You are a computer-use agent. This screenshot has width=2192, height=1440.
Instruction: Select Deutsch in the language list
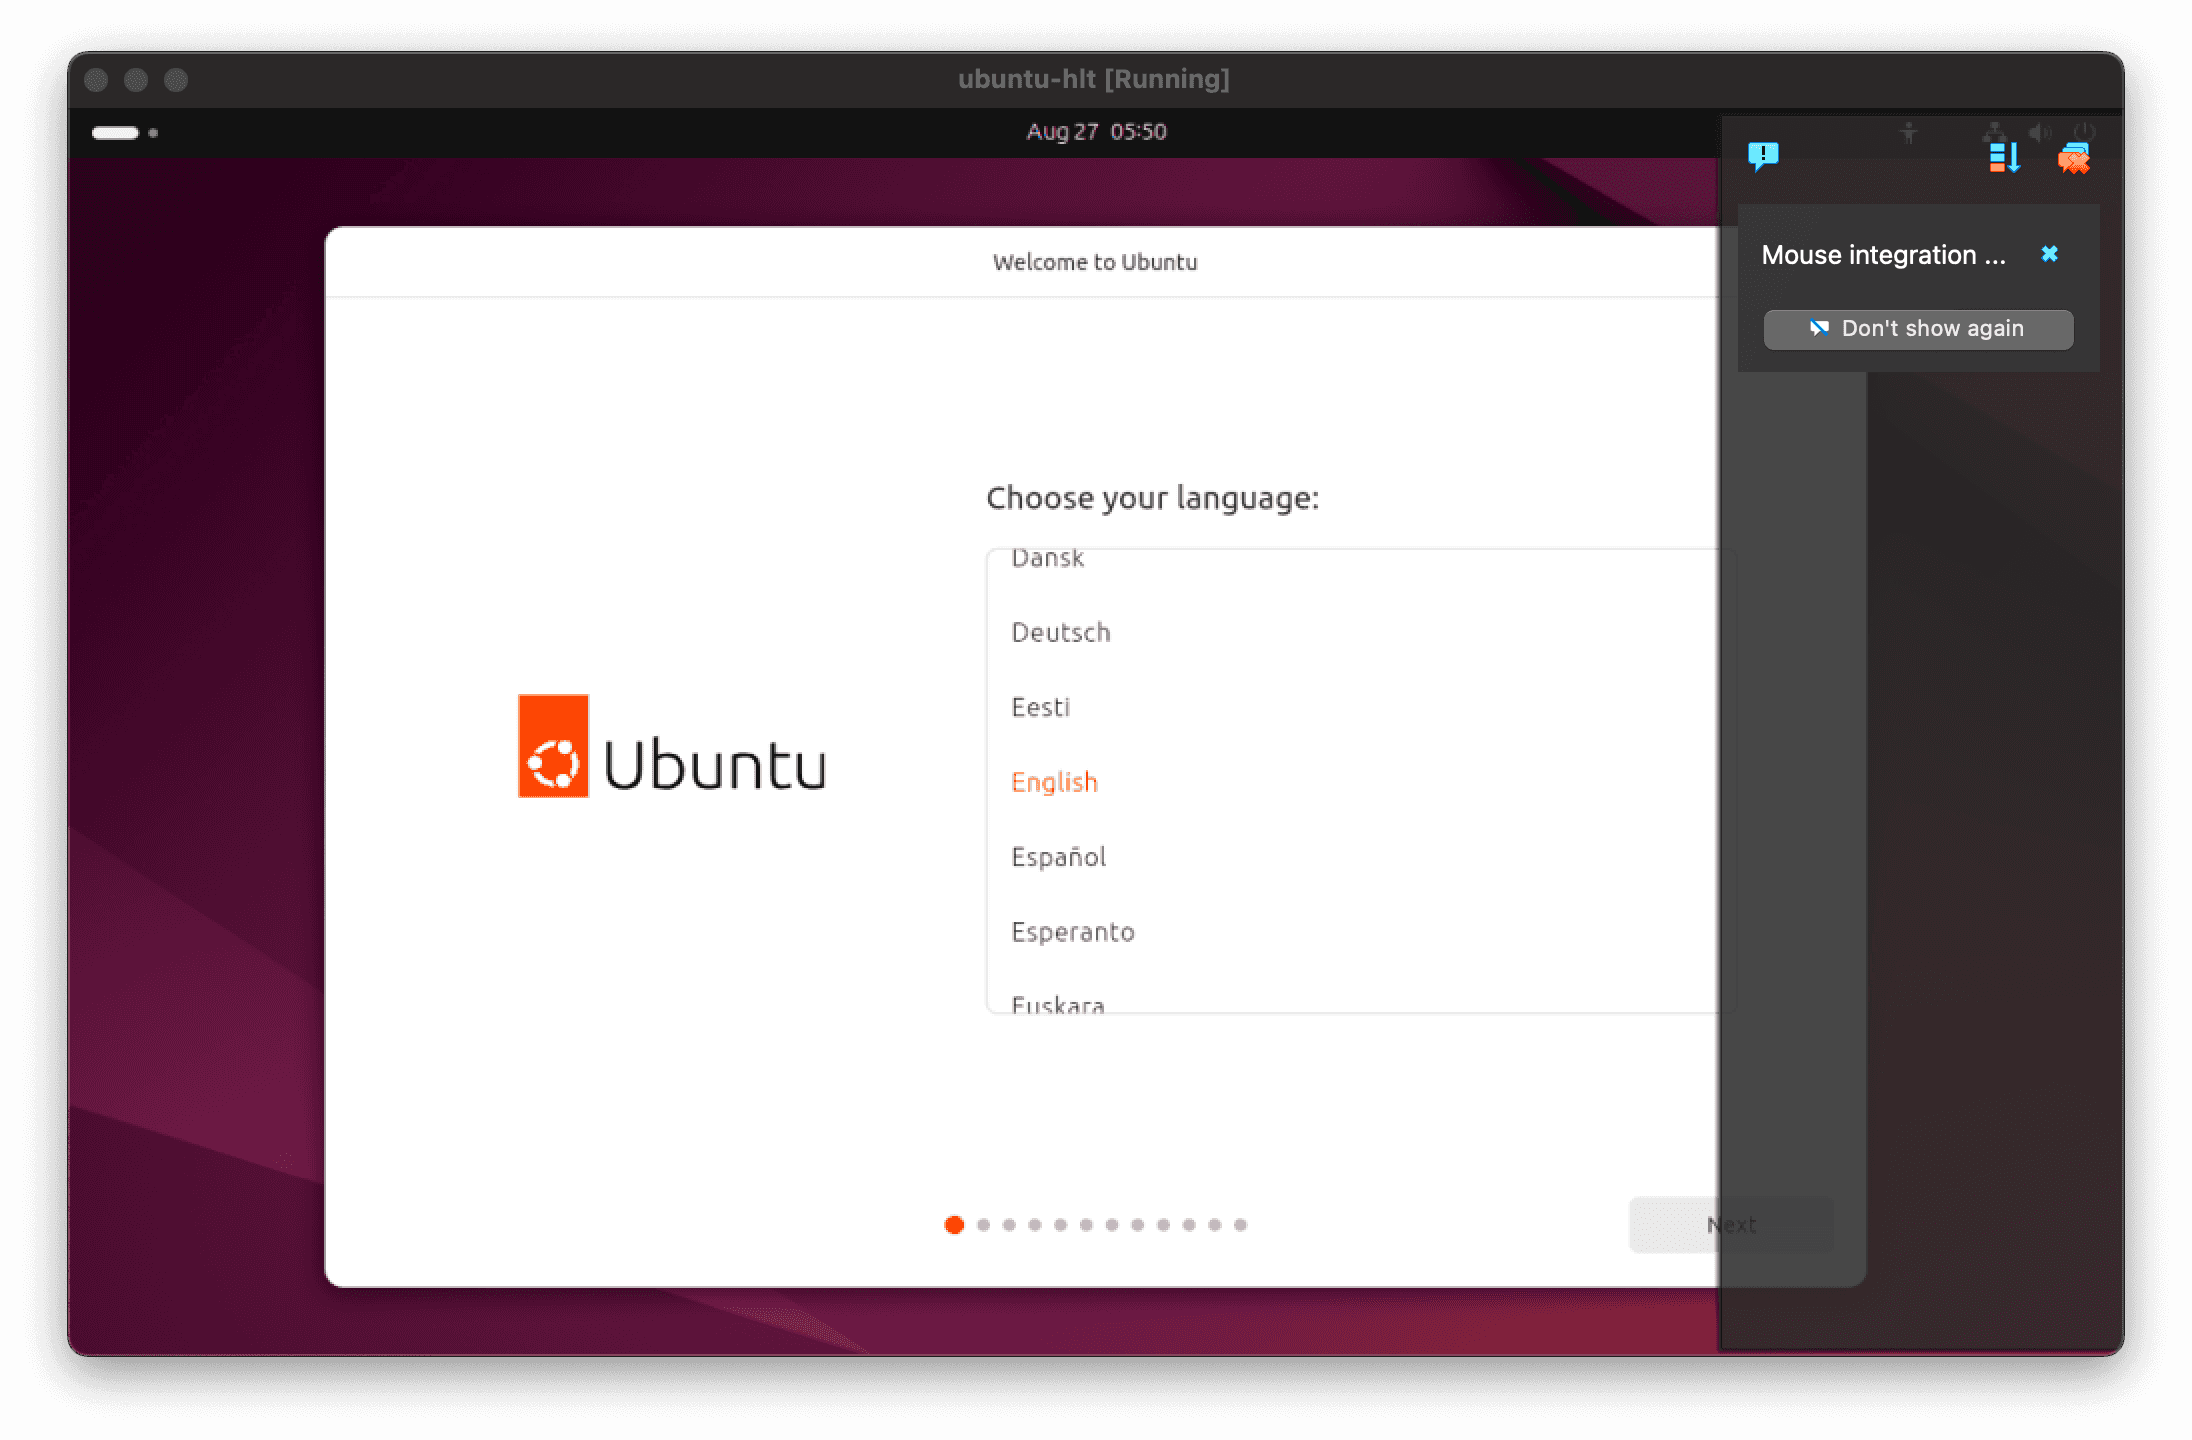(x=1360, y=633)
